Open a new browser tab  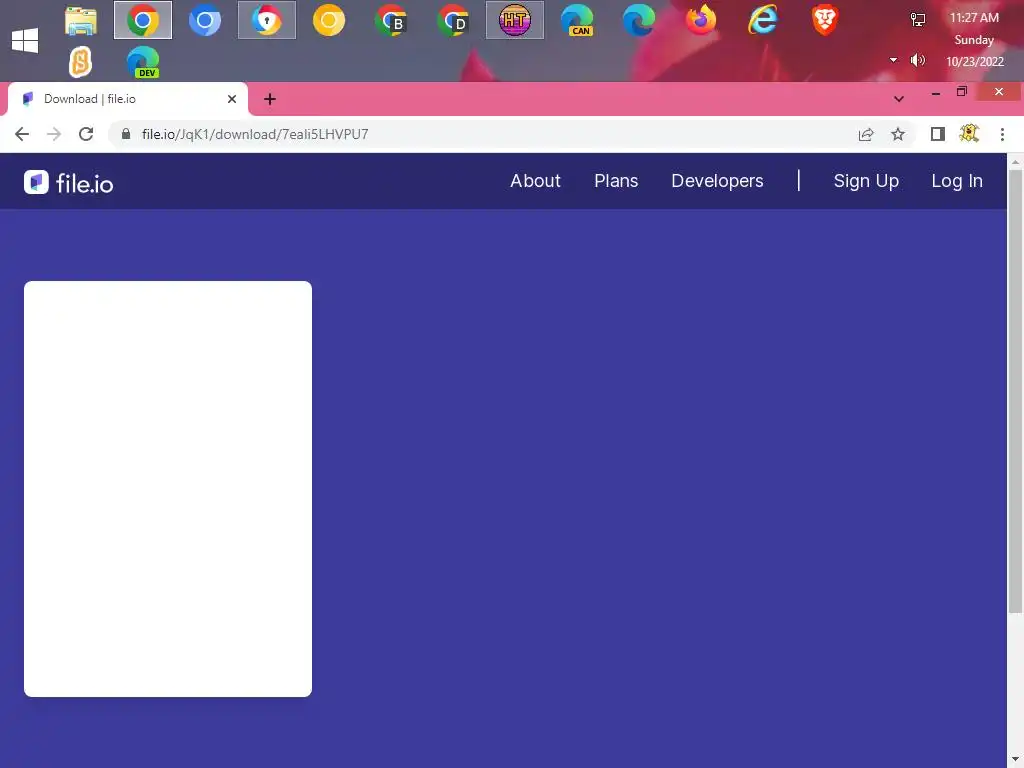tap(270, 99)
